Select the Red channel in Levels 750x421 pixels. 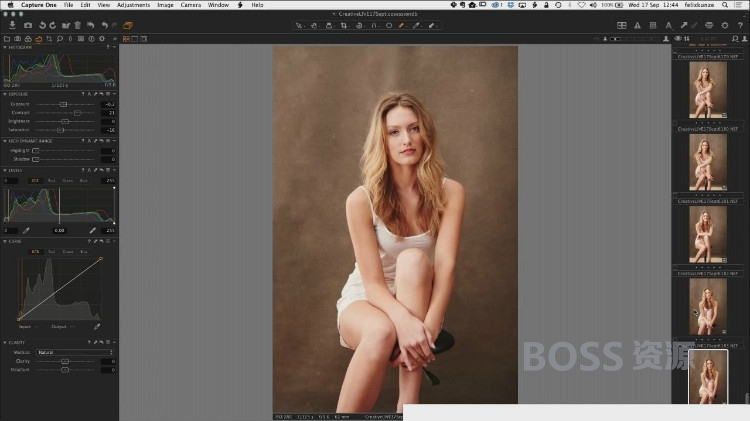[x=52, y=180]
